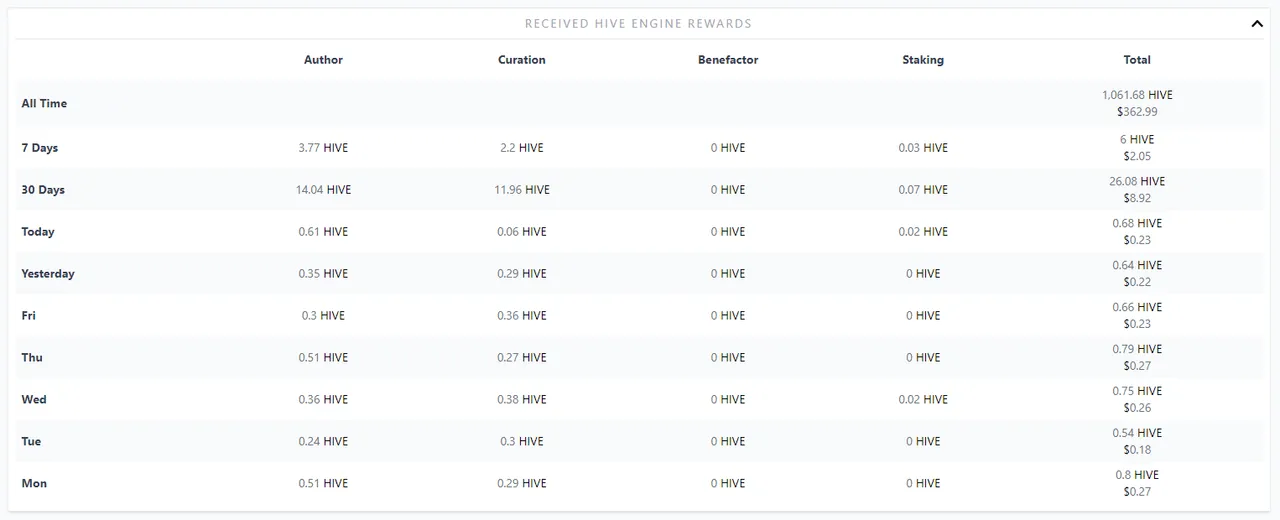Click the All Time dollar value '$362.99'
The height and width of the screenshot is (520, 1280).
pyautogui.click(x=1137, y=112)
